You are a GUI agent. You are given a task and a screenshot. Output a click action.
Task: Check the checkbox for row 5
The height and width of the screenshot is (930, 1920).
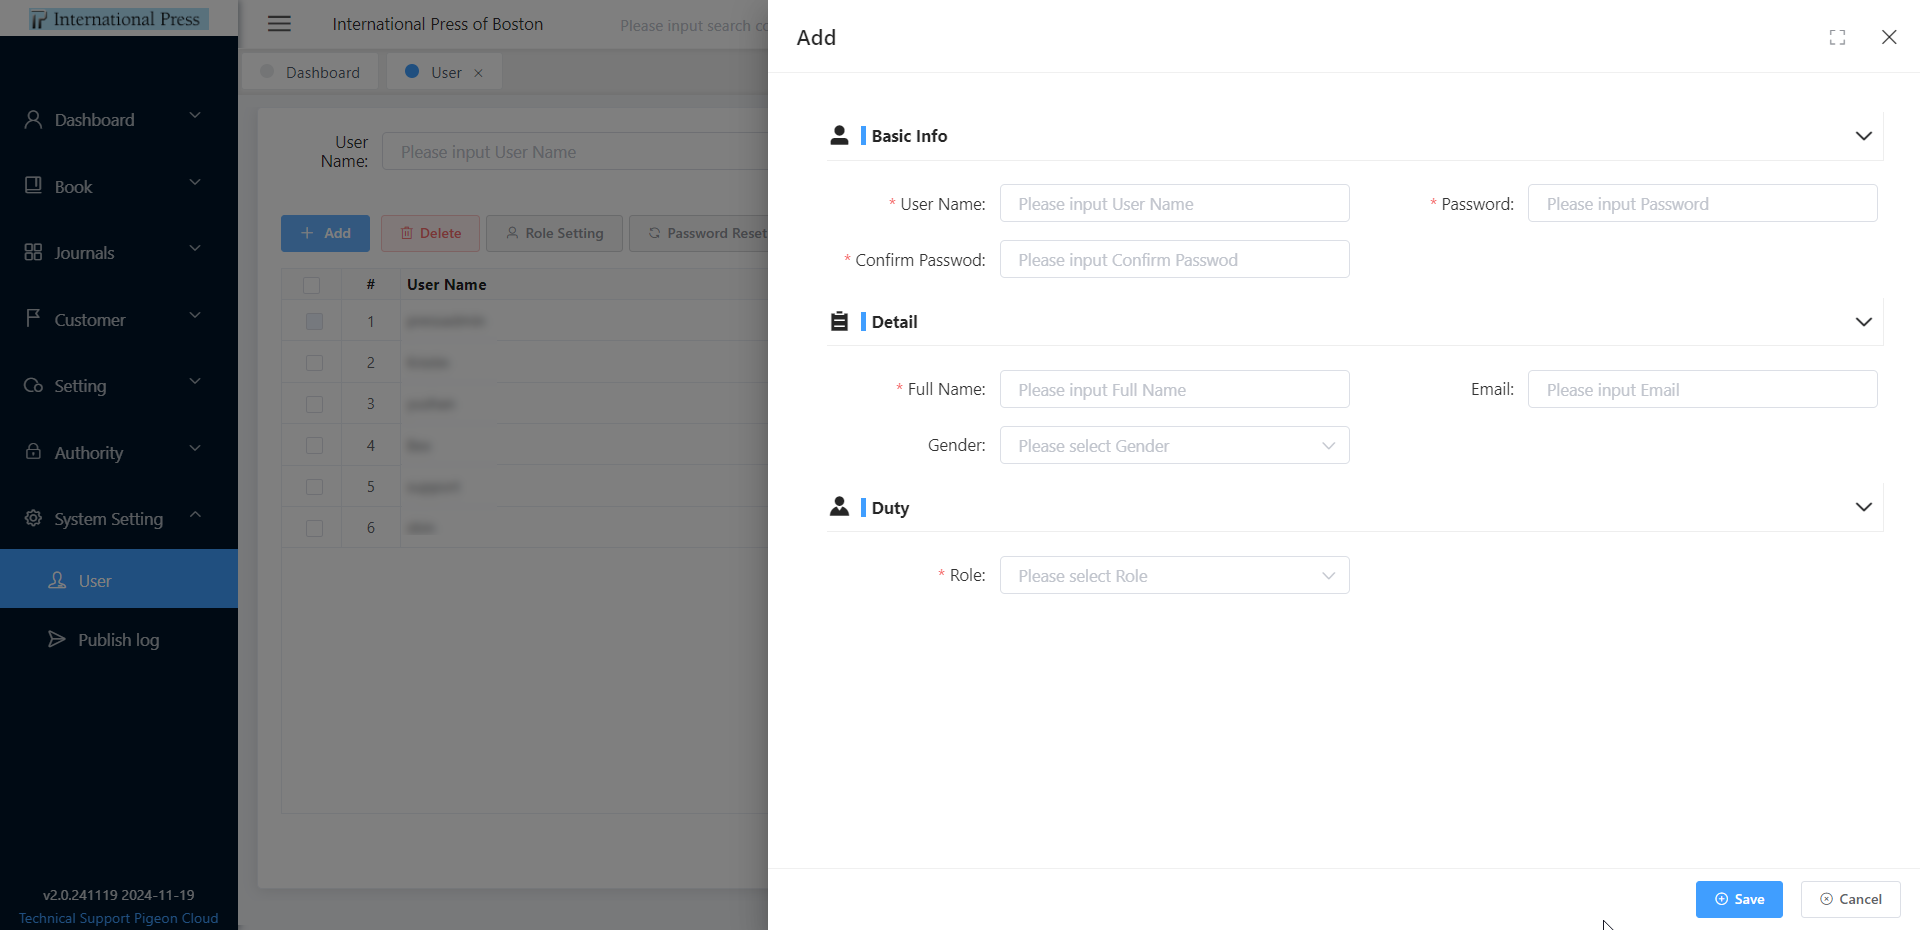click(x=314, y=486)
